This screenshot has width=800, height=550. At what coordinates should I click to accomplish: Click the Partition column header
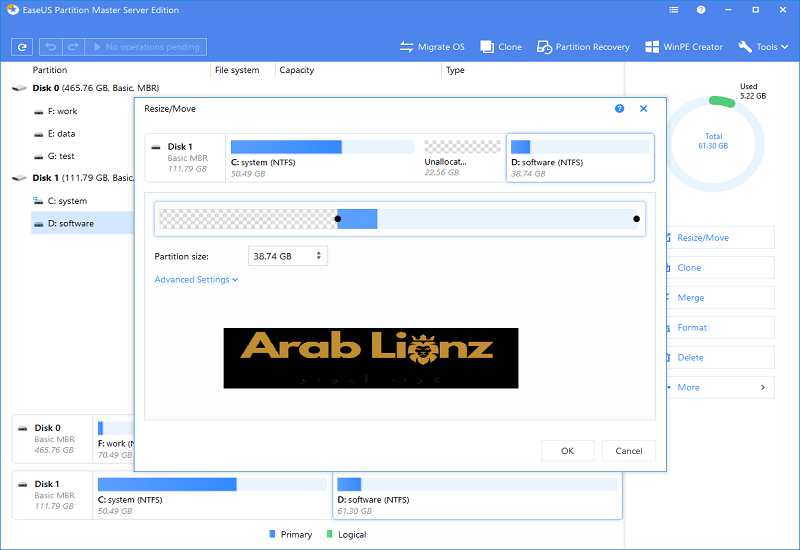pos(49,70)
